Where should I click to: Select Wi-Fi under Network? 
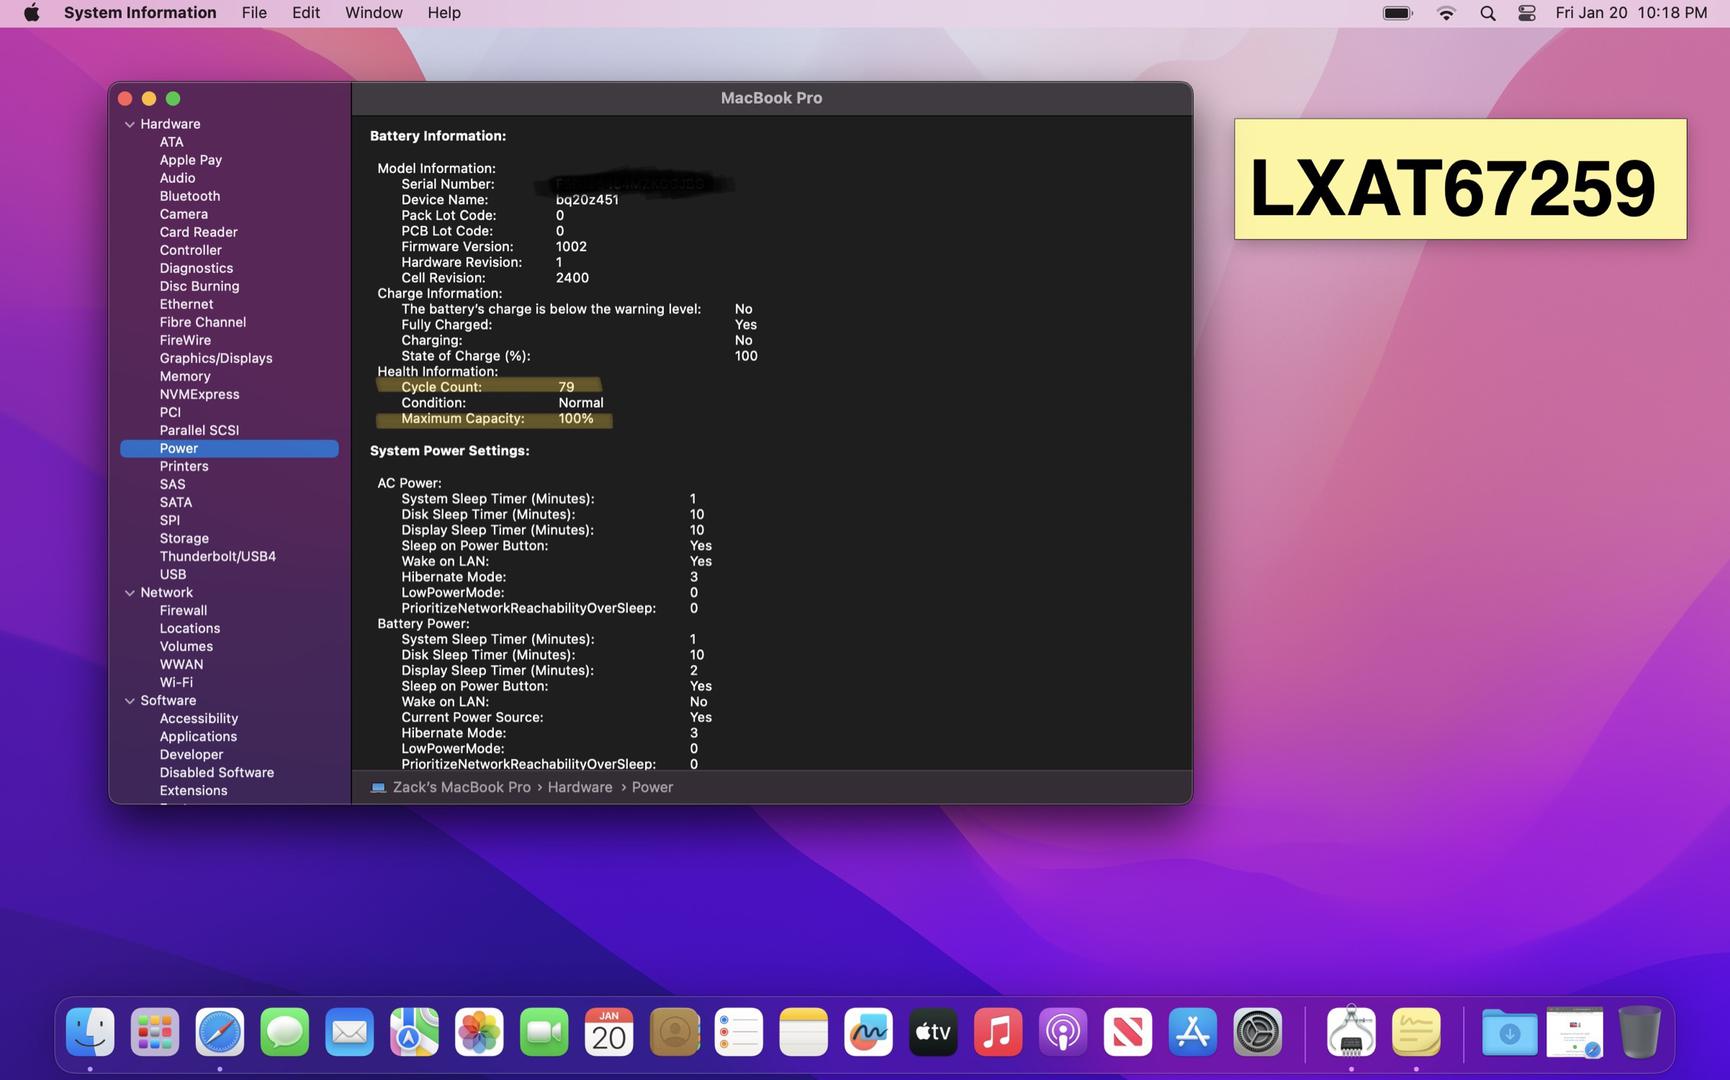click(x=176, y=682)
